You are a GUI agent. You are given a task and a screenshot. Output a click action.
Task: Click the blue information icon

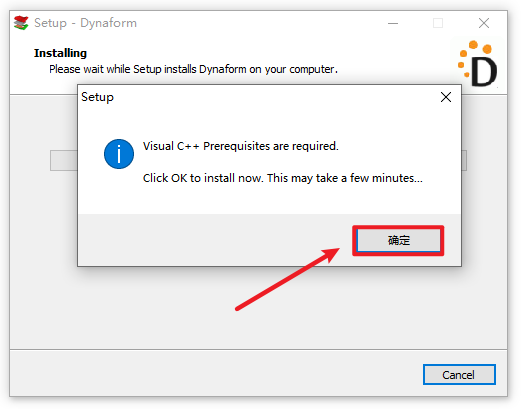(120, 155)
